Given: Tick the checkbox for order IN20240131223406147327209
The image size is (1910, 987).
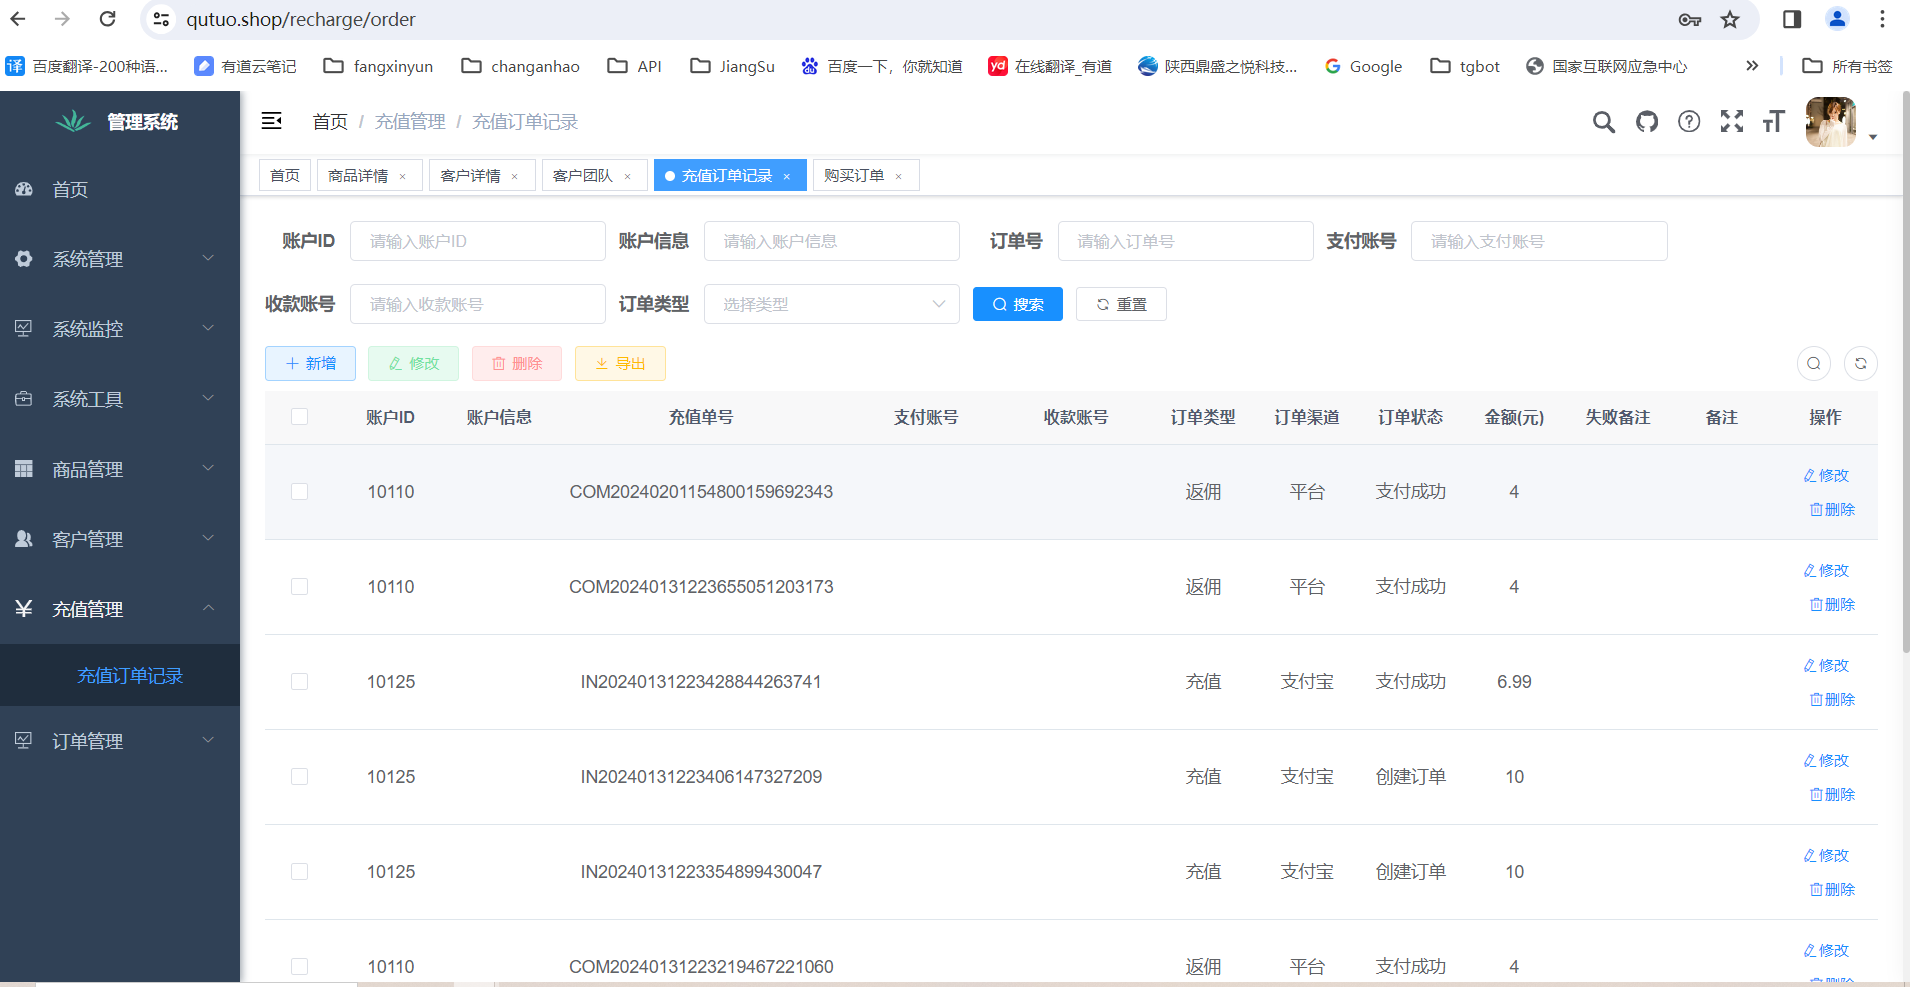Looking at the screenshot, I should tap(299, 777).
